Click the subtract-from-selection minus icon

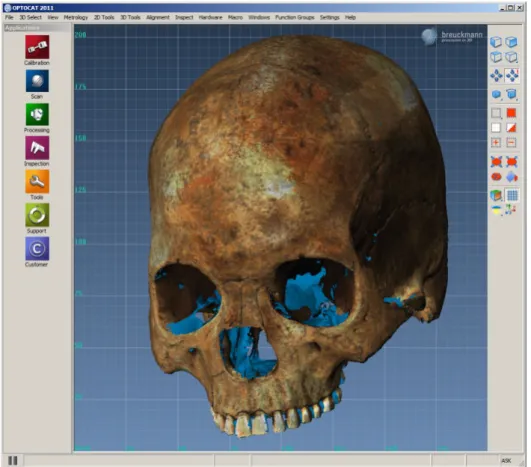[511, 143]
